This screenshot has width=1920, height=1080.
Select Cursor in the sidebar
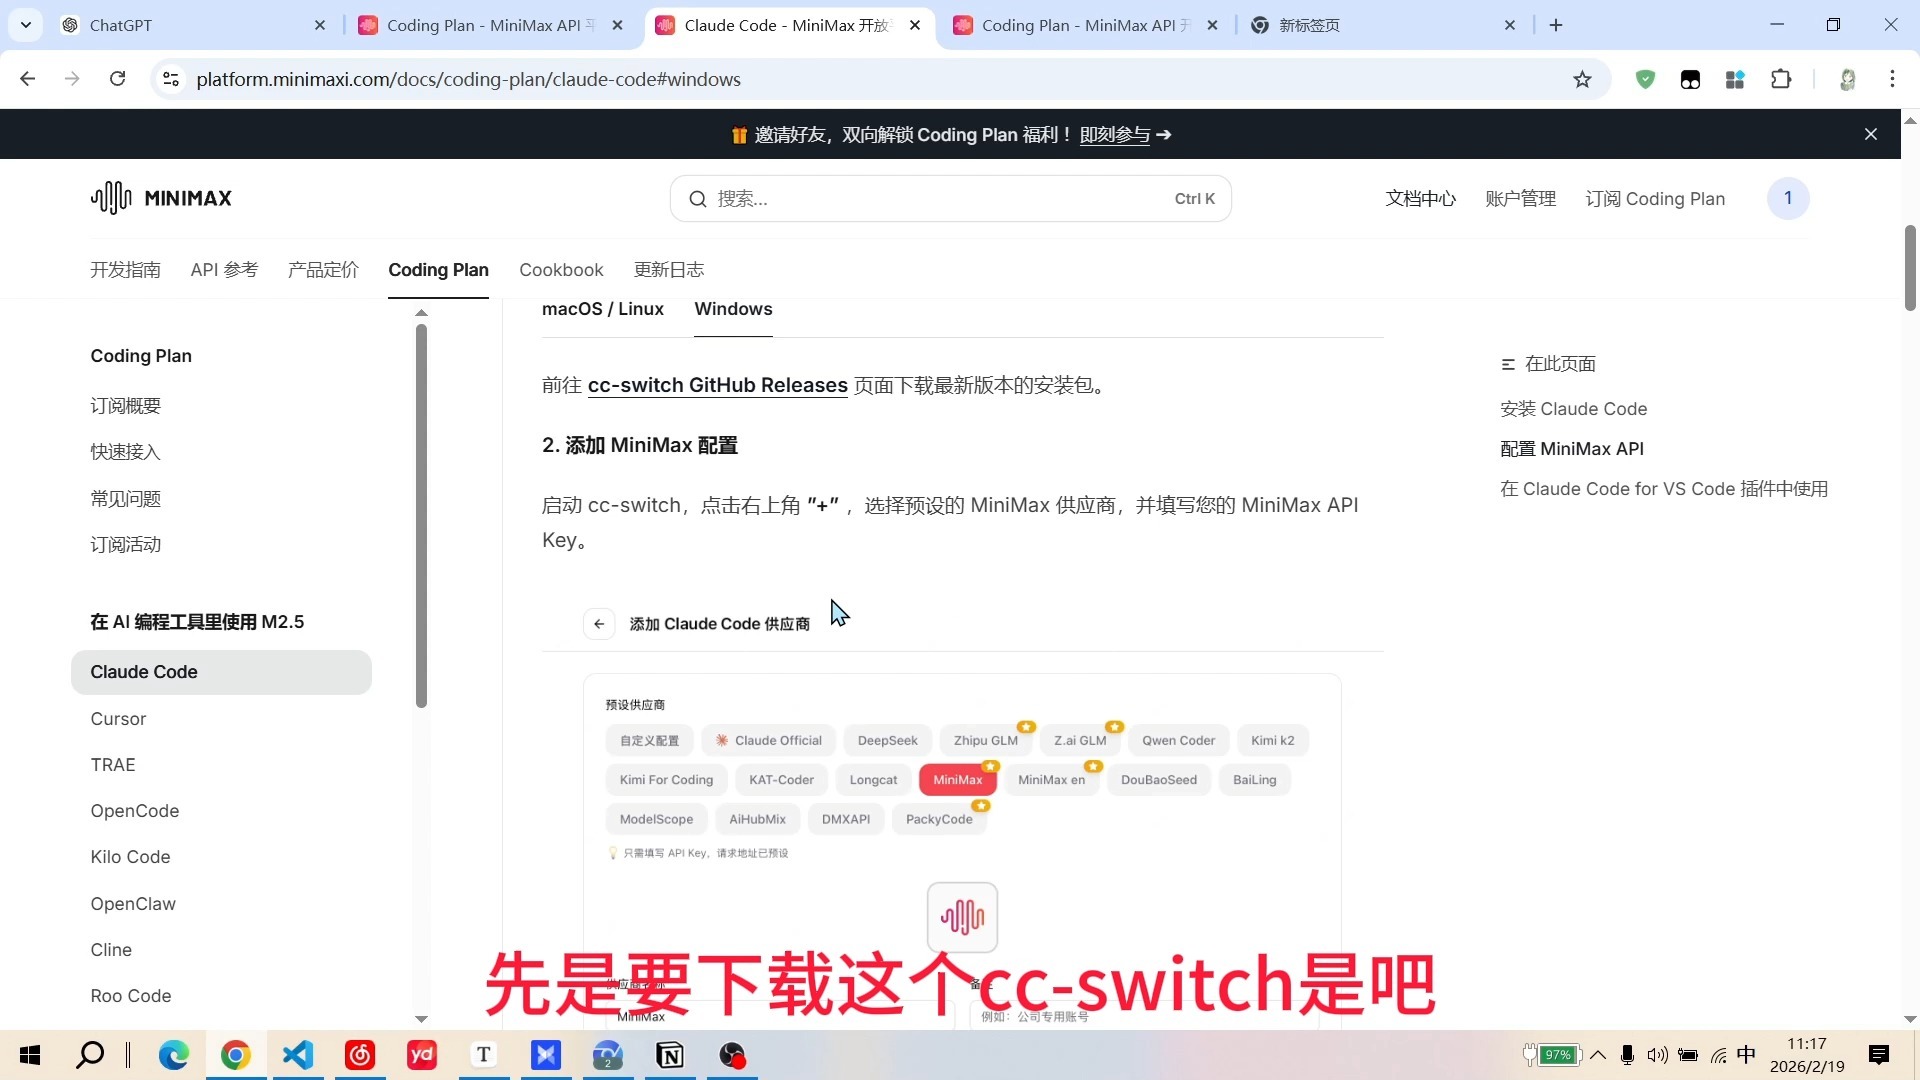click(x=118, y=719)
